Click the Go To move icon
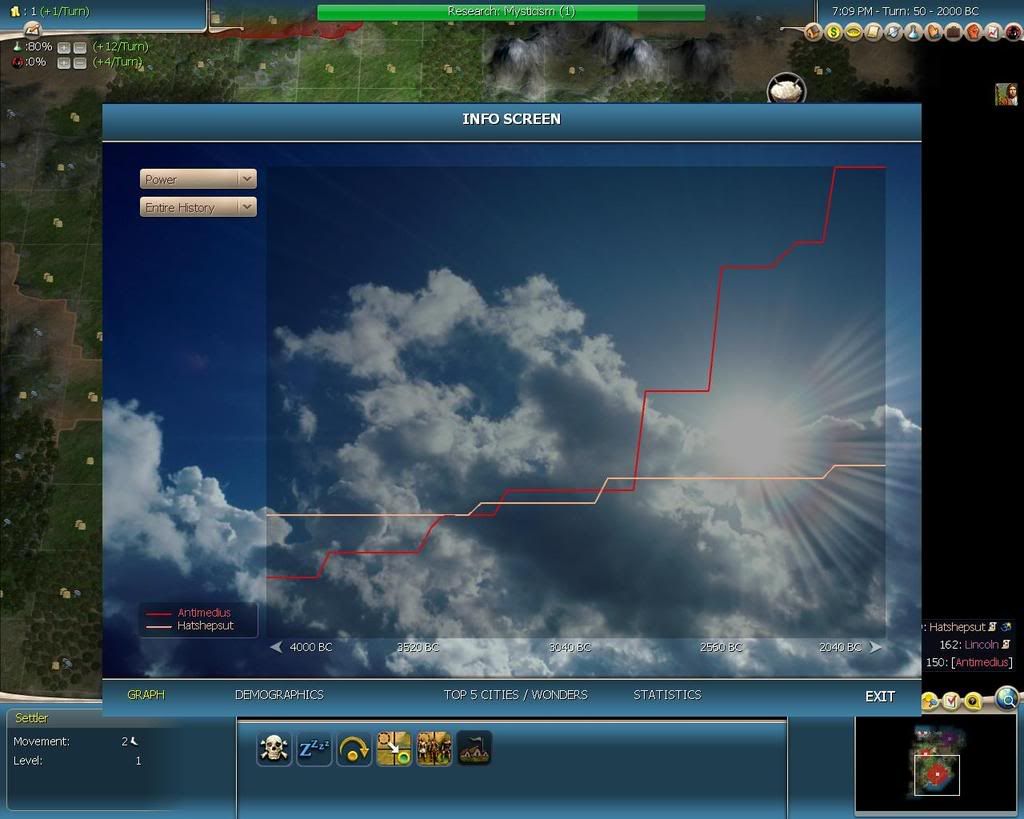Screen dimensions: 1024x819 click(x=394, y=748)
